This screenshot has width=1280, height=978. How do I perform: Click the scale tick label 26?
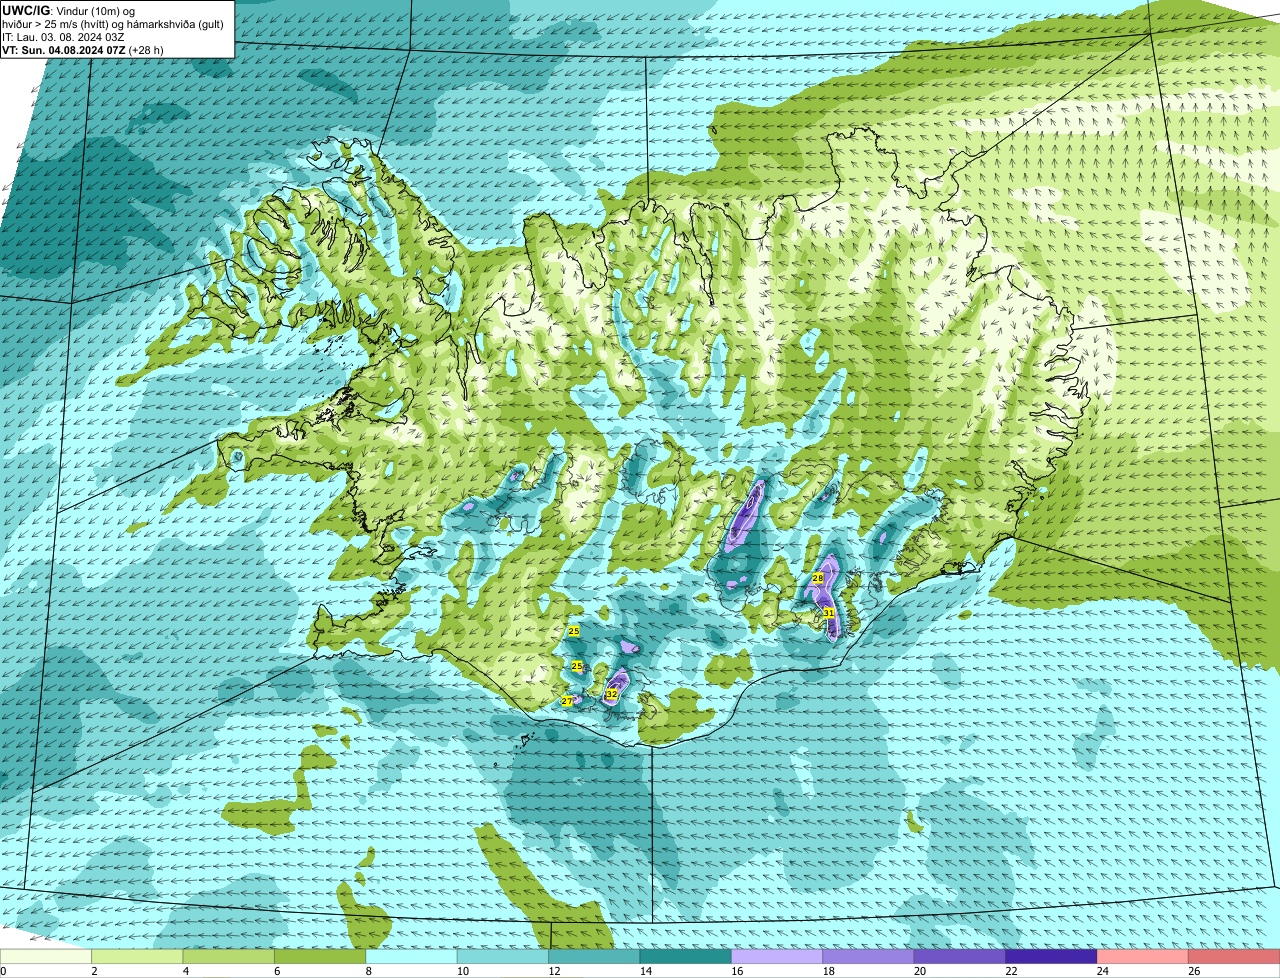(x=1194, y=971)
